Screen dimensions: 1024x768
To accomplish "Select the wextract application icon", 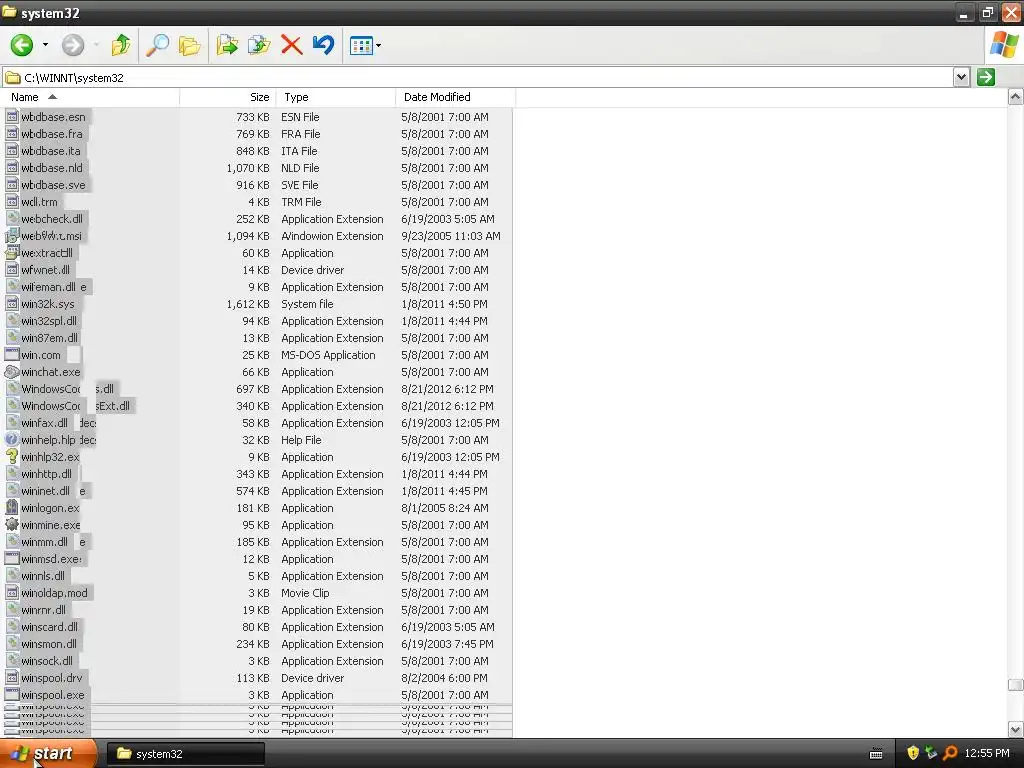I will (11, 253).
